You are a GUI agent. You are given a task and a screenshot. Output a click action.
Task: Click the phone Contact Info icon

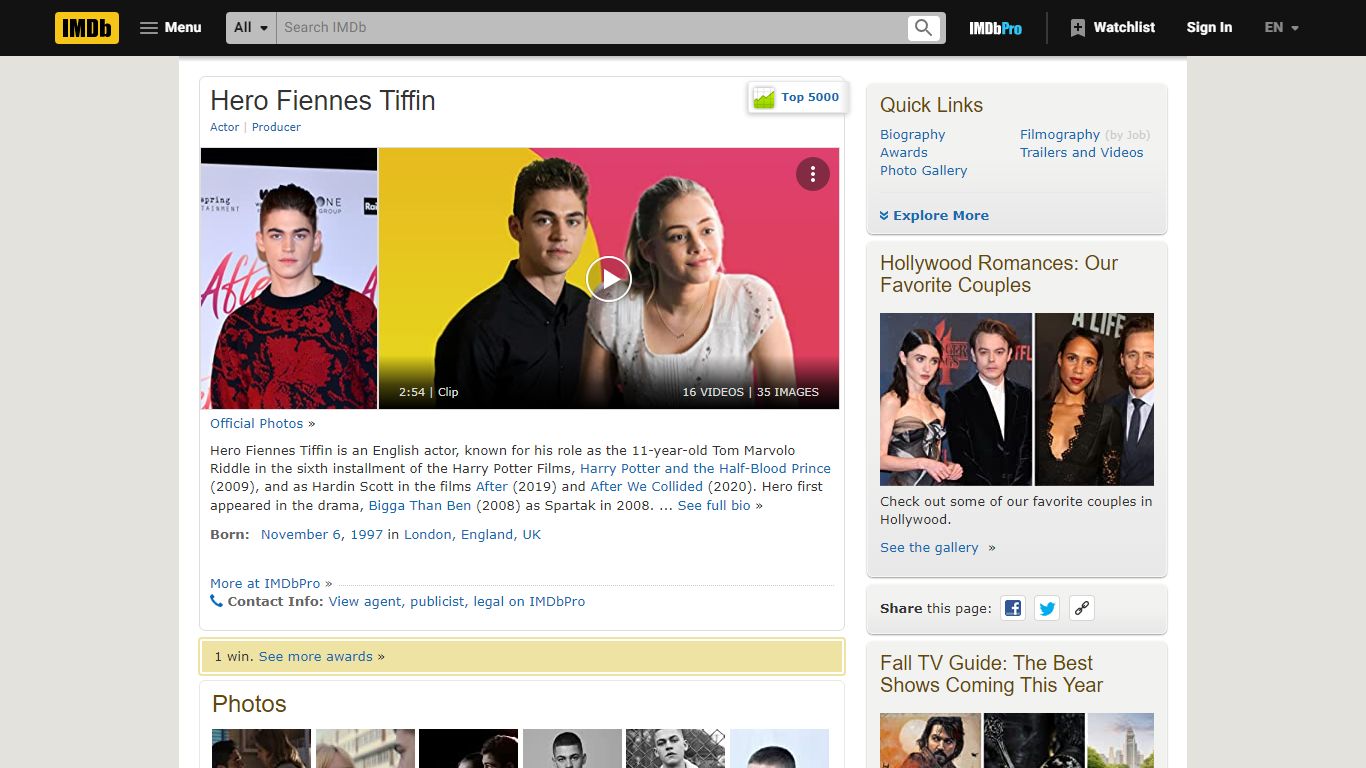pyautogui.click(x=216, y=601)
